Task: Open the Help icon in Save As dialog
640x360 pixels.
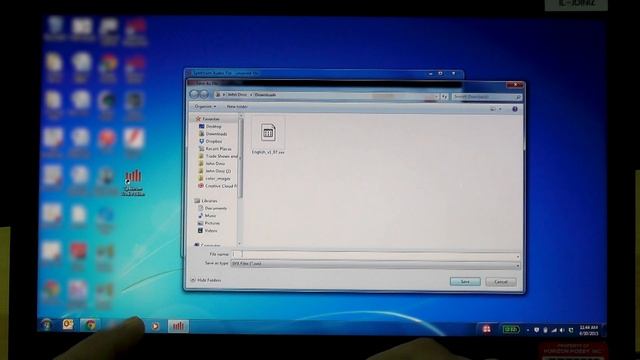Action: (515, 109)
